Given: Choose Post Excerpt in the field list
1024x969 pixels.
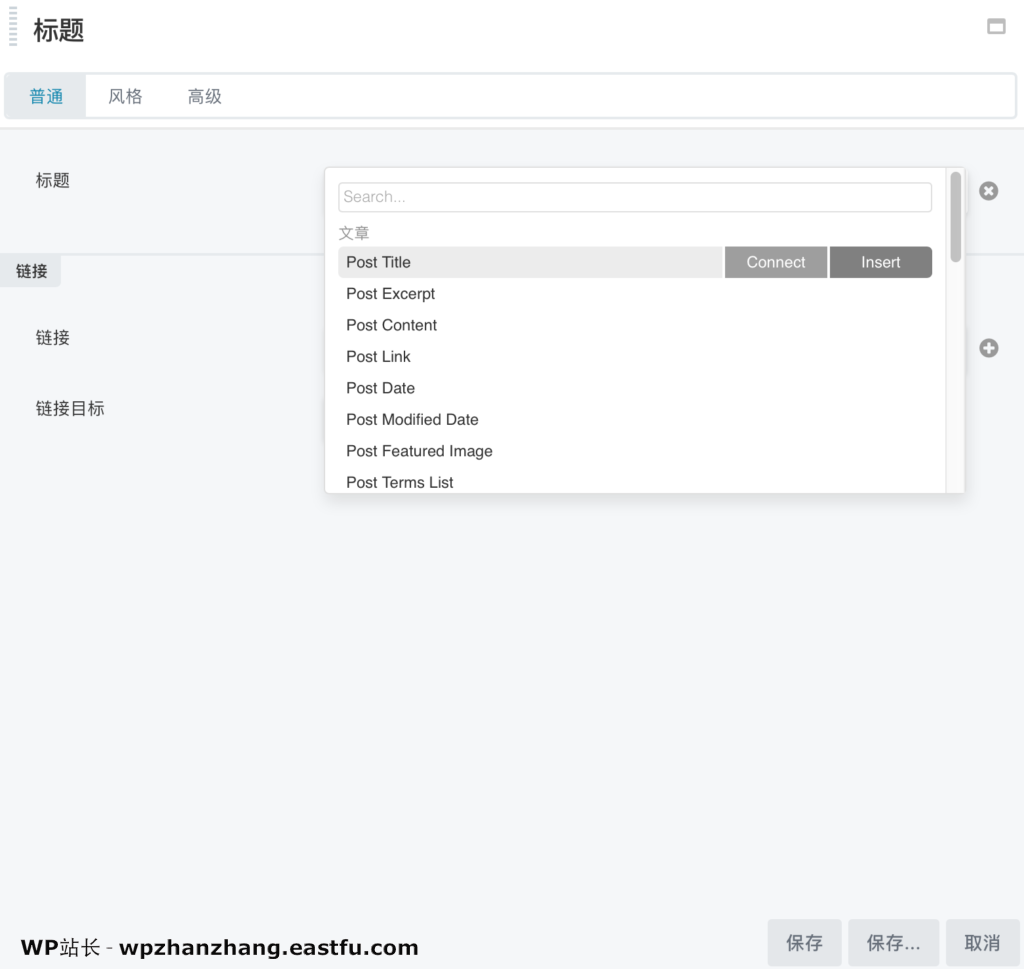Looking at the screenshot, I should click(x=391, y=294).
